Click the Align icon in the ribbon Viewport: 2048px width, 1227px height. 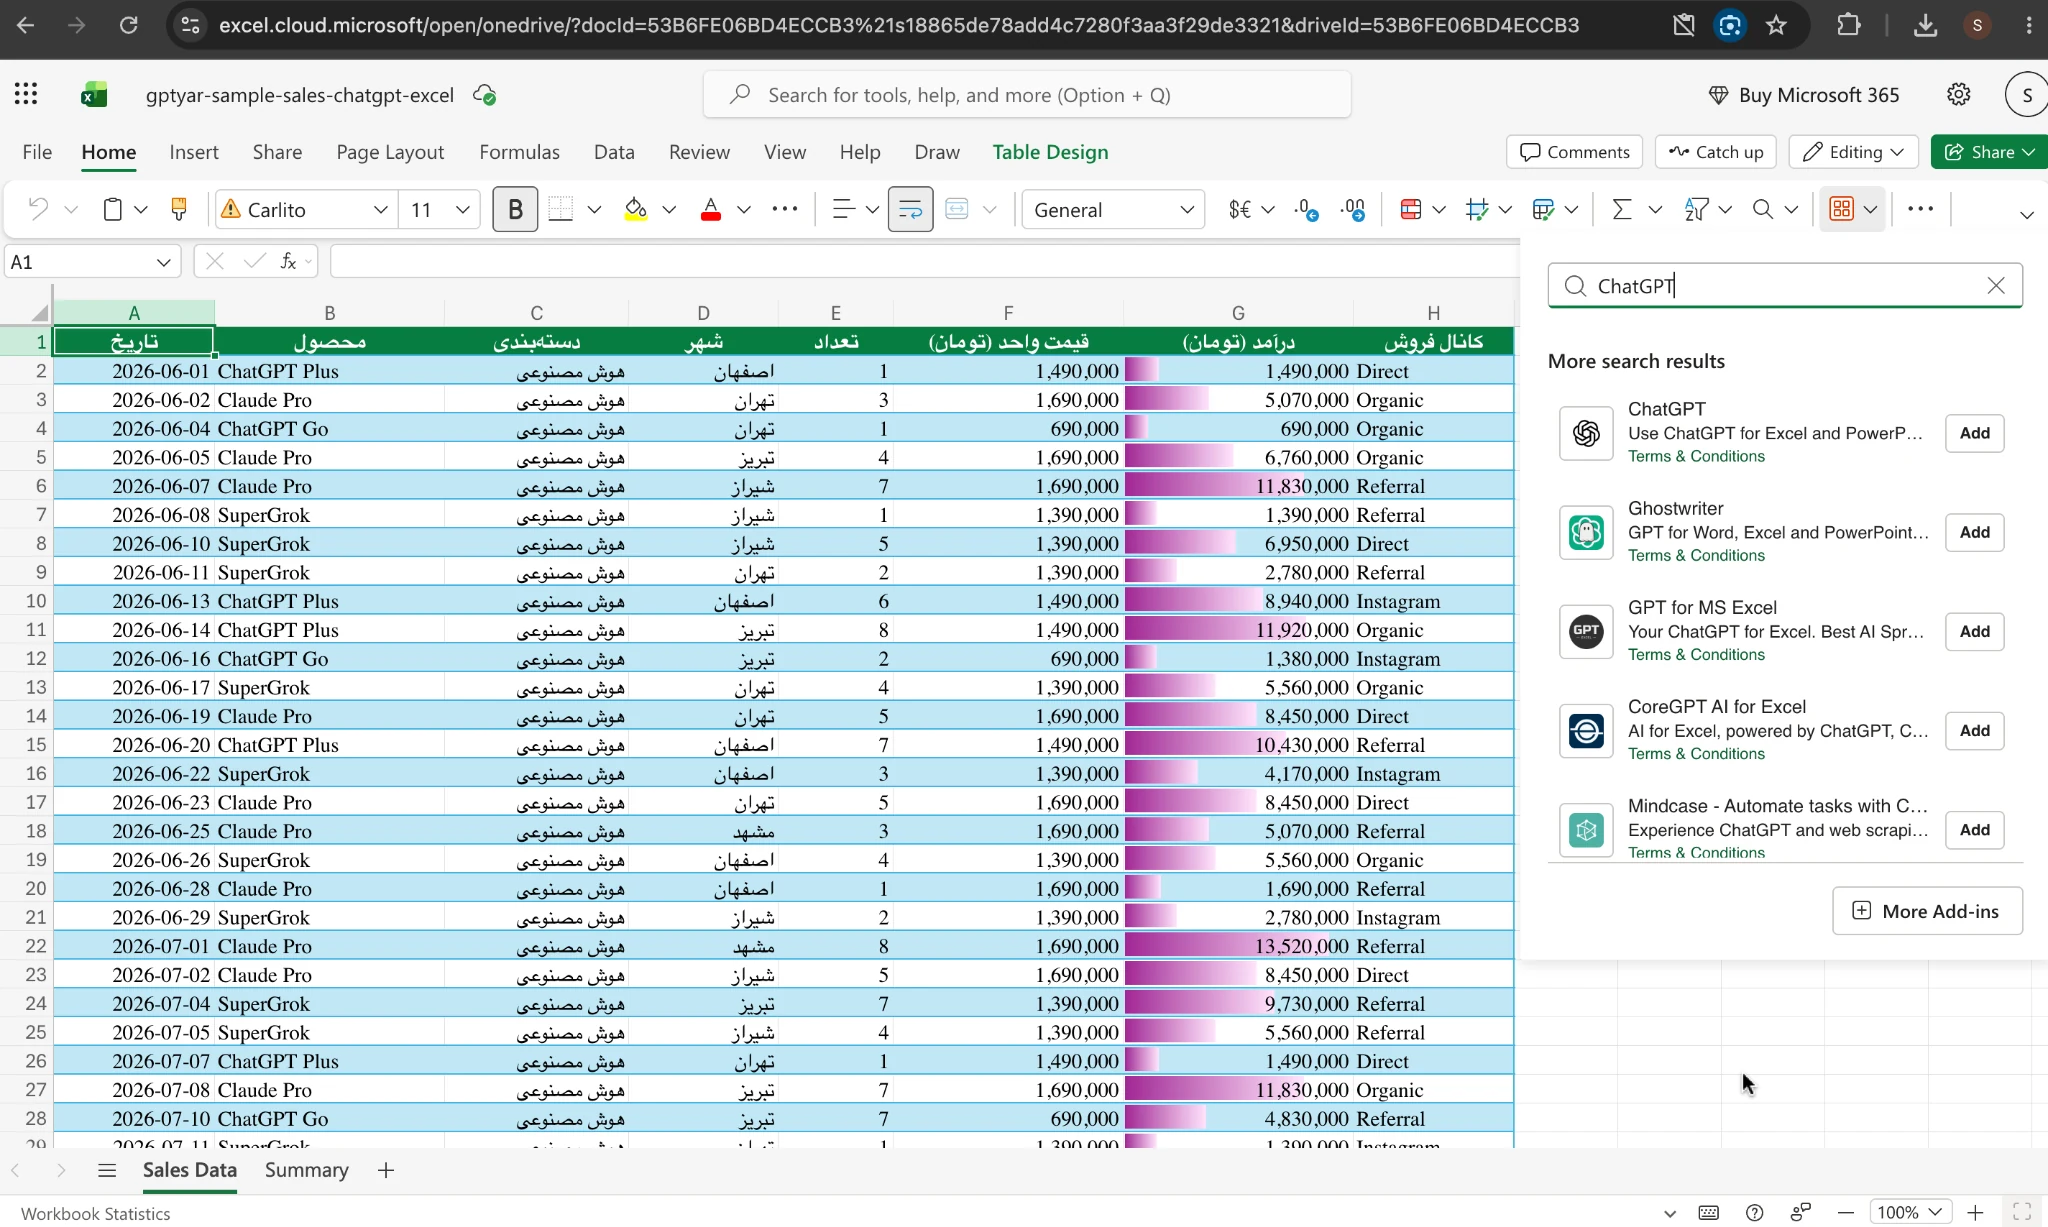point(843,209)
